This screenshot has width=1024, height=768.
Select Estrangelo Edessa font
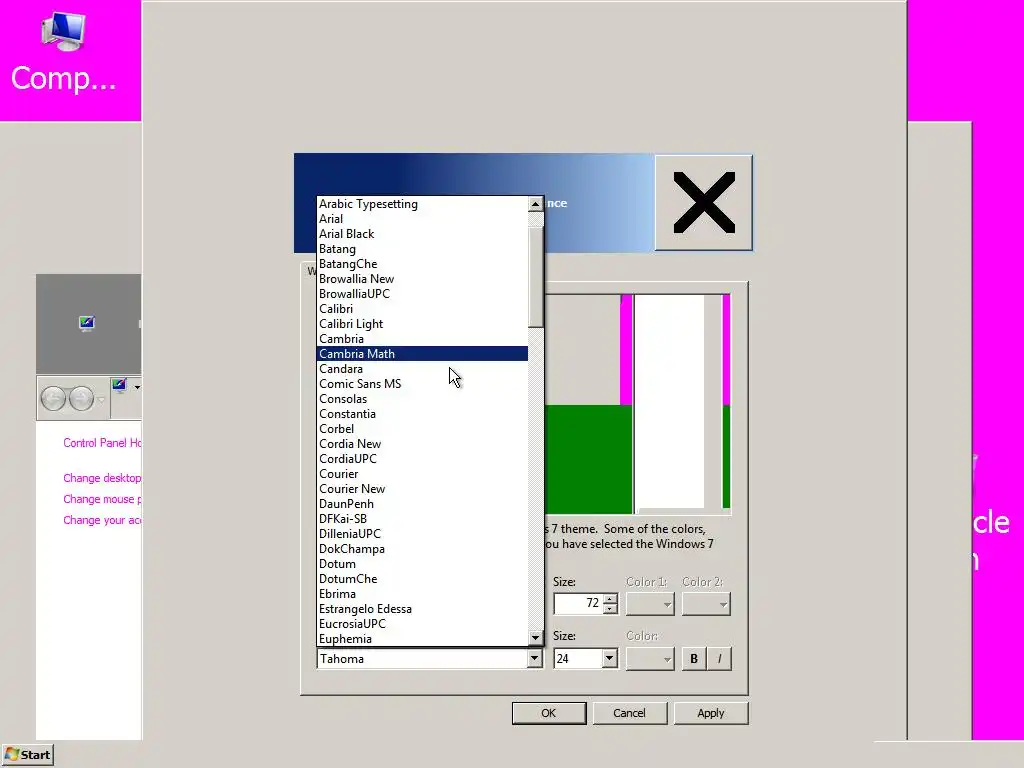point(423,609)
